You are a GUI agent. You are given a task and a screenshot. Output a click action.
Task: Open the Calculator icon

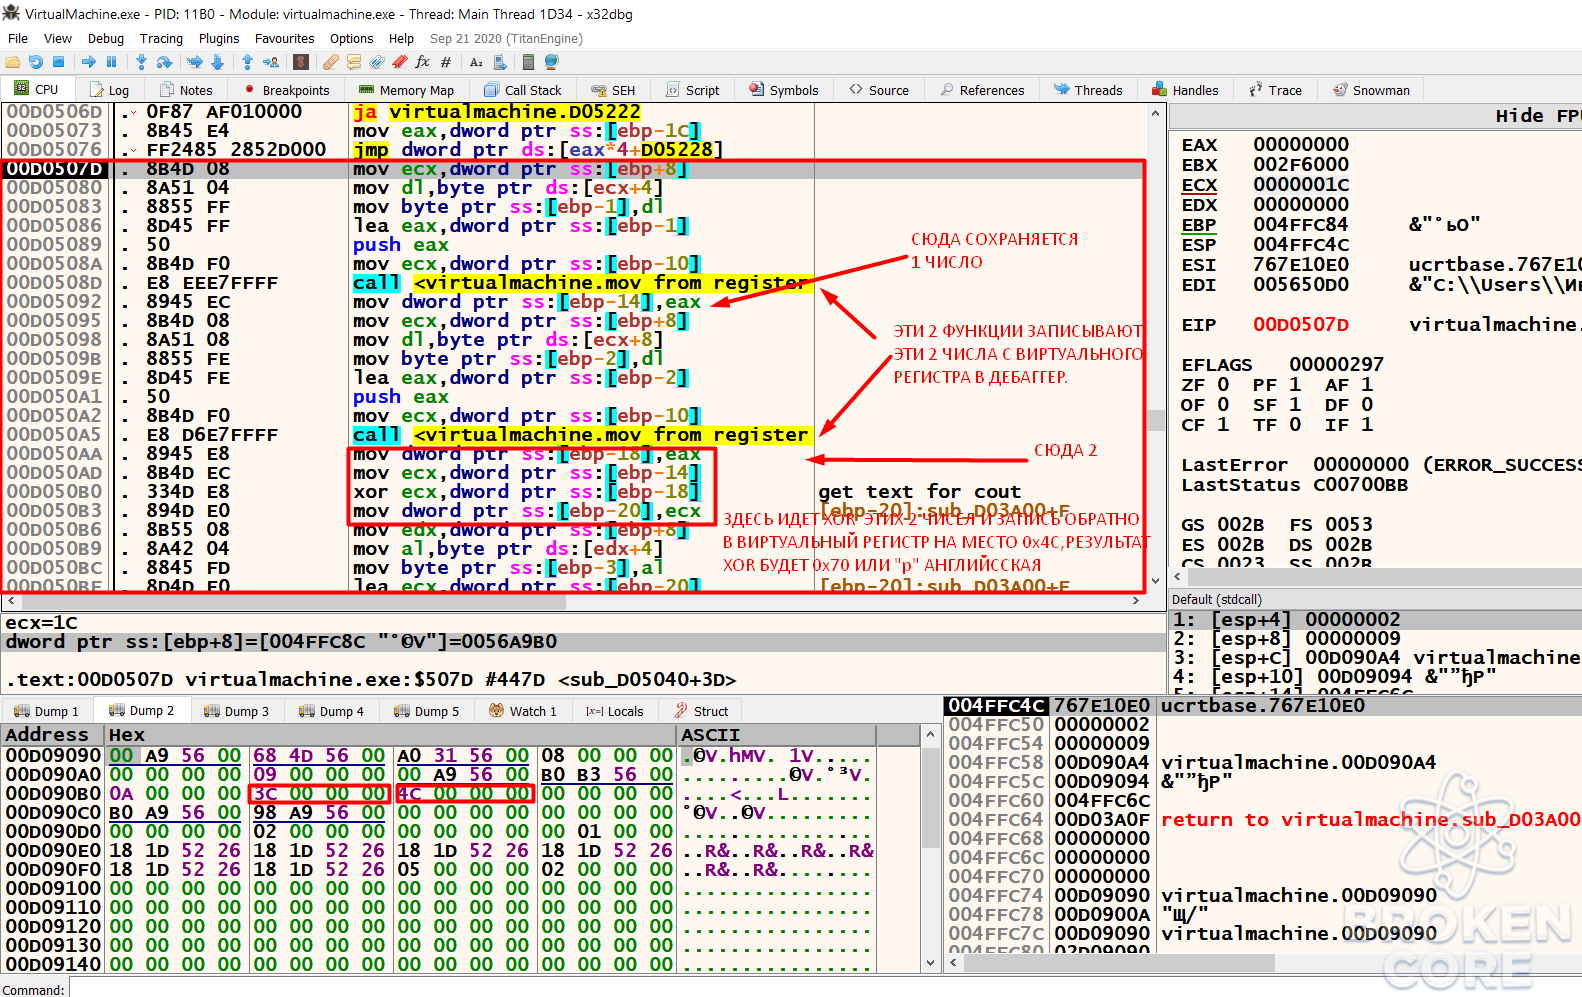[528, 62]
